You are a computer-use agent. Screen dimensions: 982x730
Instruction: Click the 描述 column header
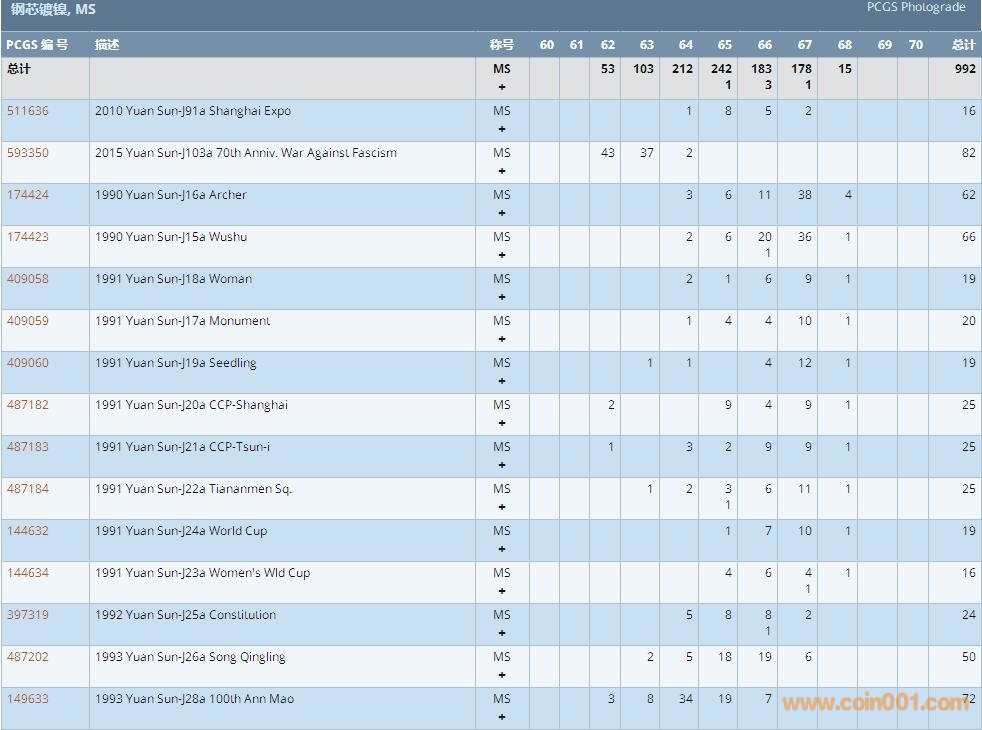[107, 45]
